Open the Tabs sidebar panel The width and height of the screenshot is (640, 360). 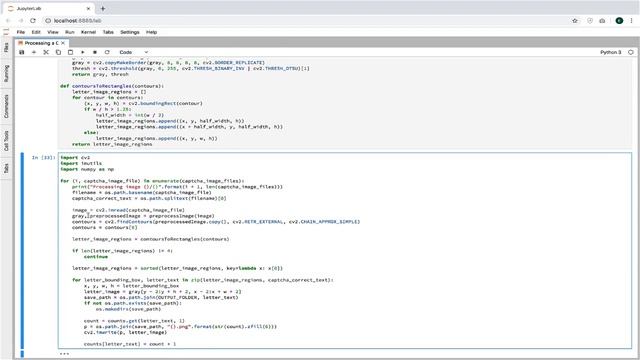tap(6, 168)
